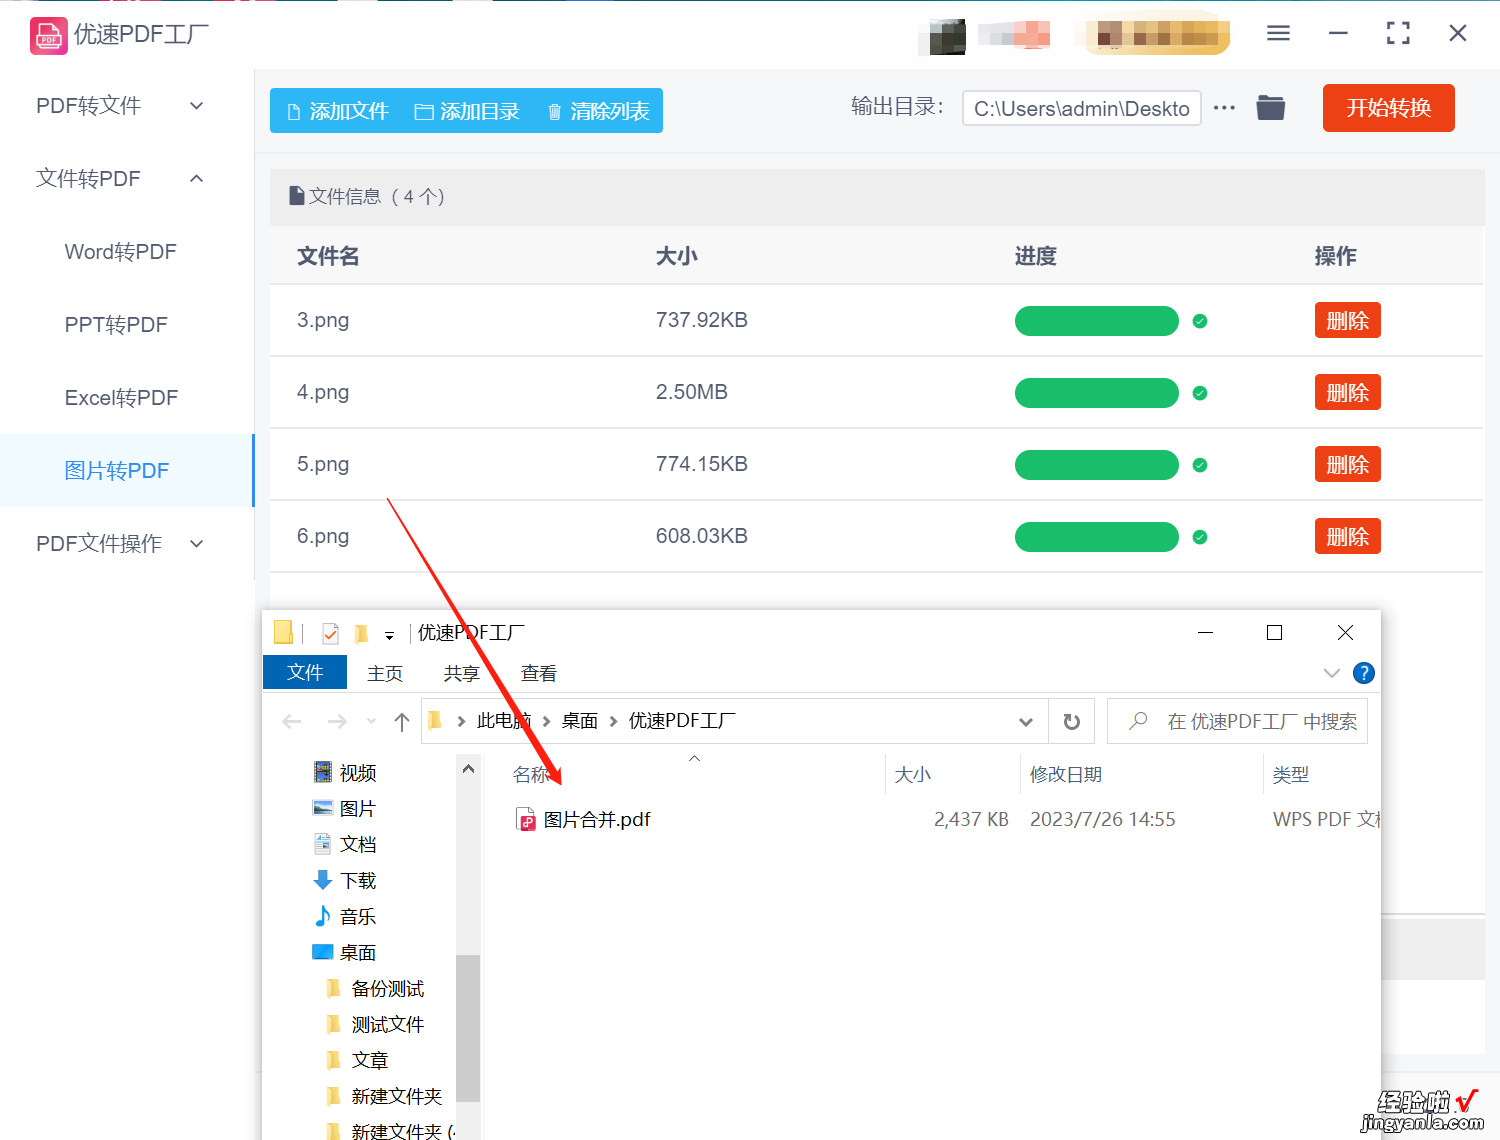Click the 添加文件 button
1500x1140 pixels.
[338, 111]
